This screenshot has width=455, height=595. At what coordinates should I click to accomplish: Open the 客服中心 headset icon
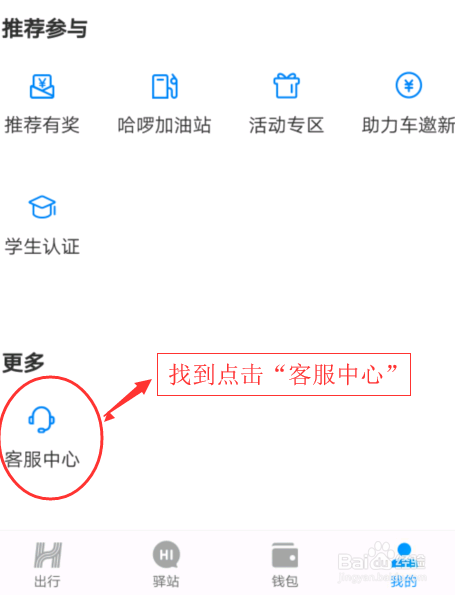tap(42, 420)
